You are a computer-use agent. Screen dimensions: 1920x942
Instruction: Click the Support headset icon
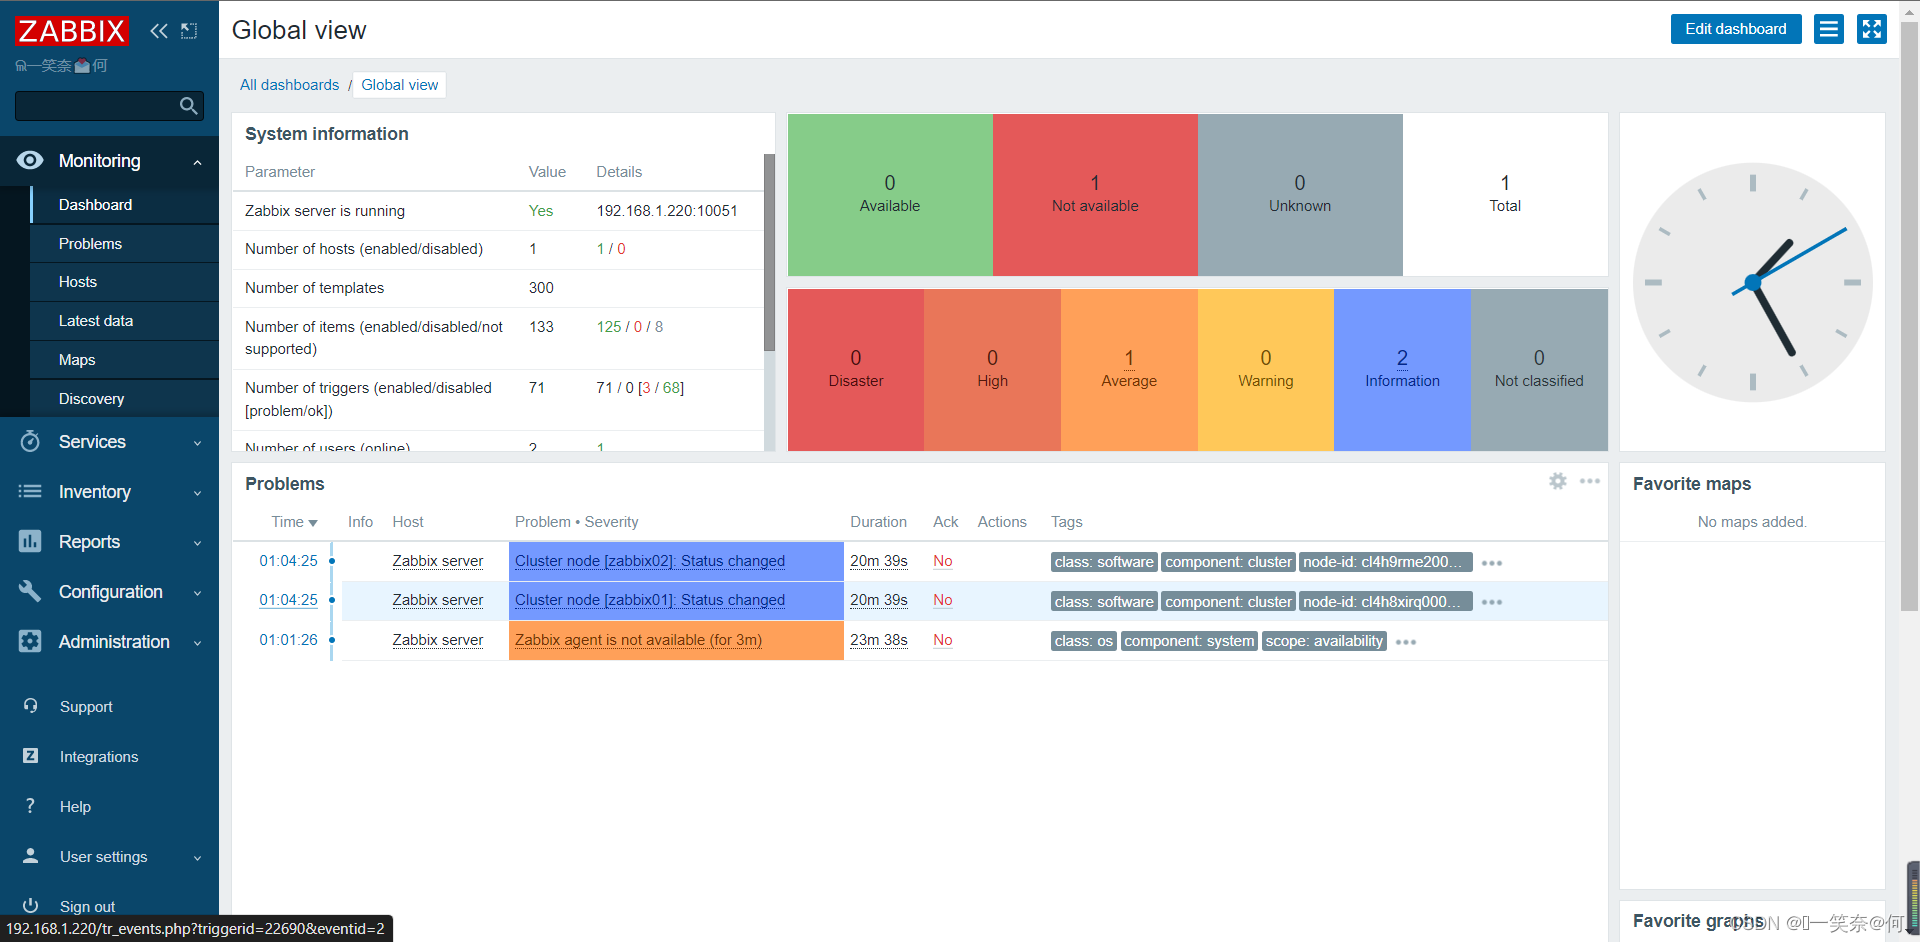coord(30,706)
